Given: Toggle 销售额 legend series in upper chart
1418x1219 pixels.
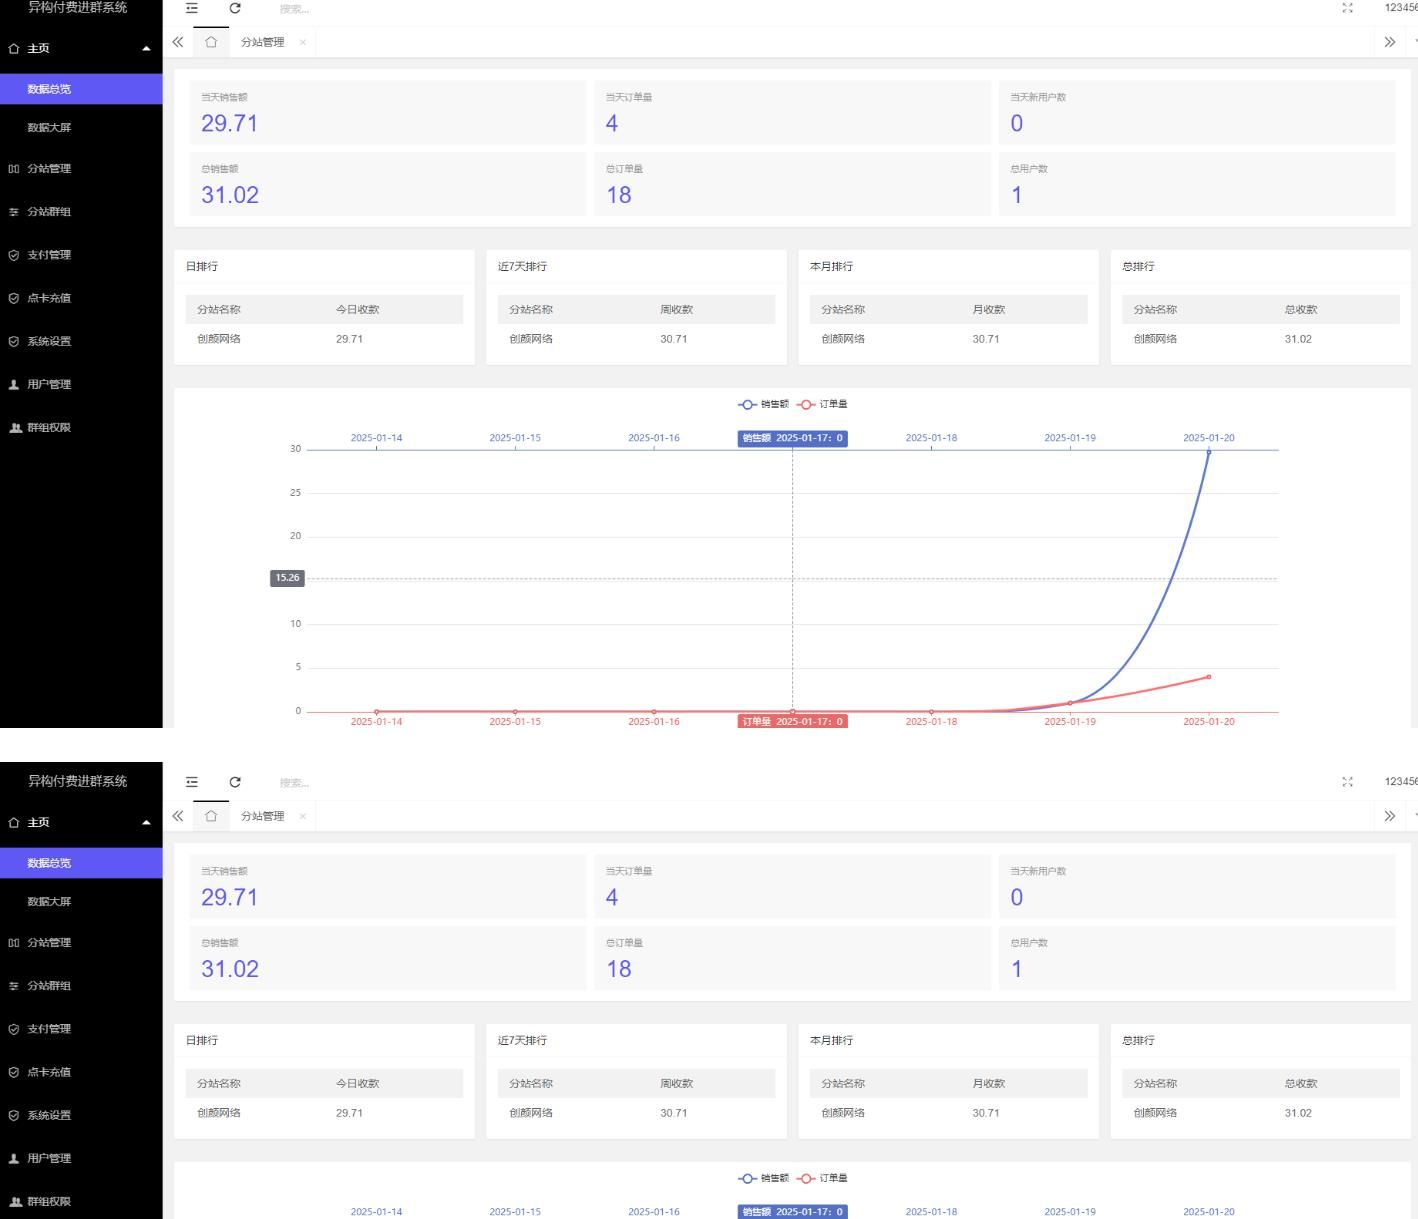Looking at the screenshot, I should [x=764, y=404].
